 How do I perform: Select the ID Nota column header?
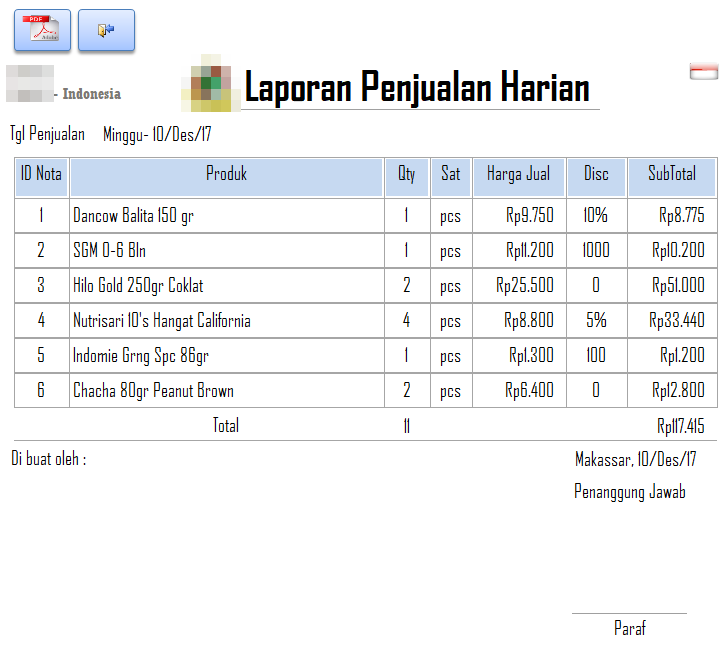[41, 174]
